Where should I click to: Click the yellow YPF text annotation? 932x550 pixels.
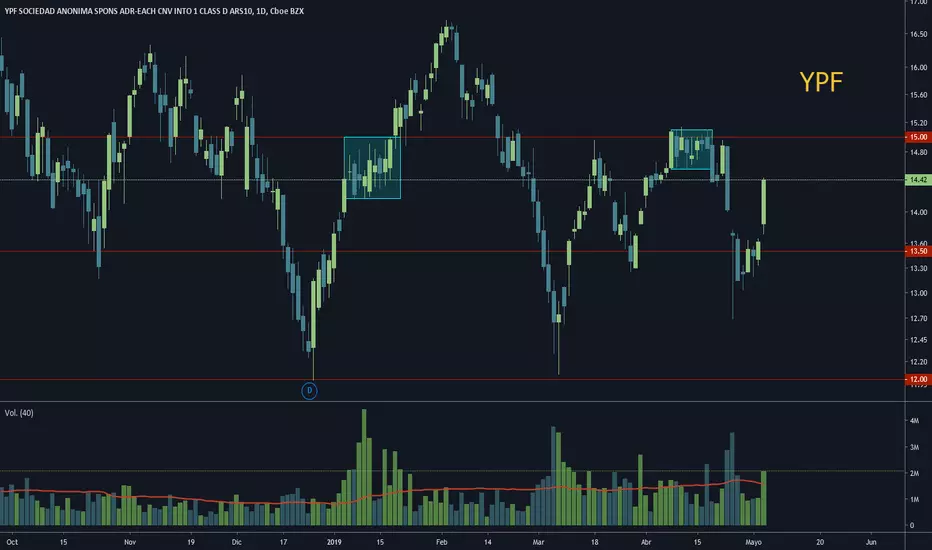(x=821, y=82)
